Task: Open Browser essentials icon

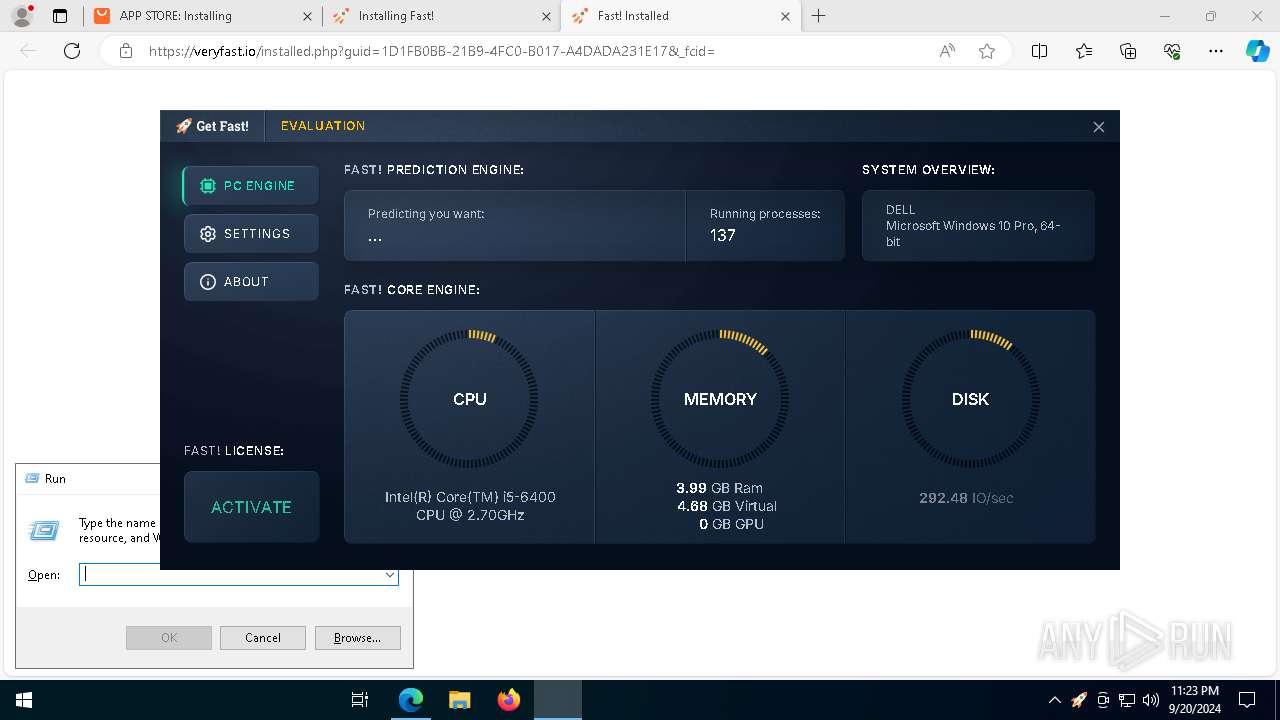Action: click(x=1172, y=51)
